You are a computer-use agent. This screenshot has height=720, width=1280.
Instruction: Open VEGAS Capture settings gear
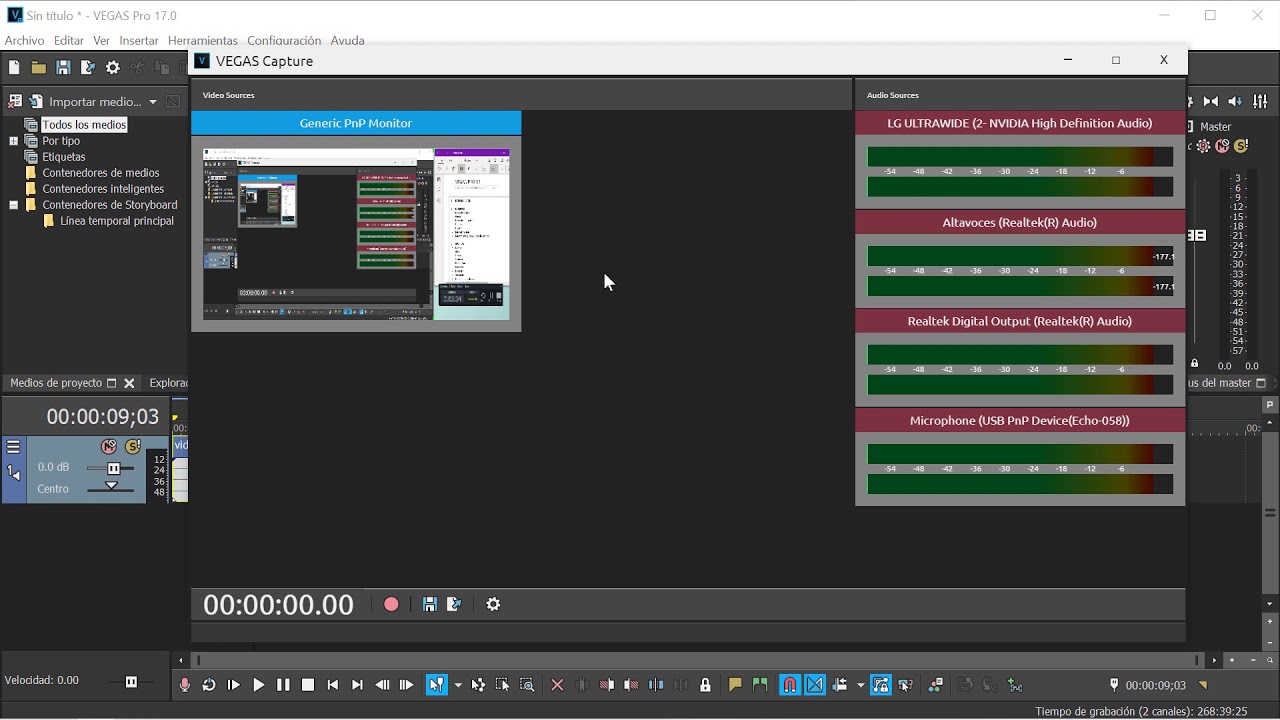493,604
